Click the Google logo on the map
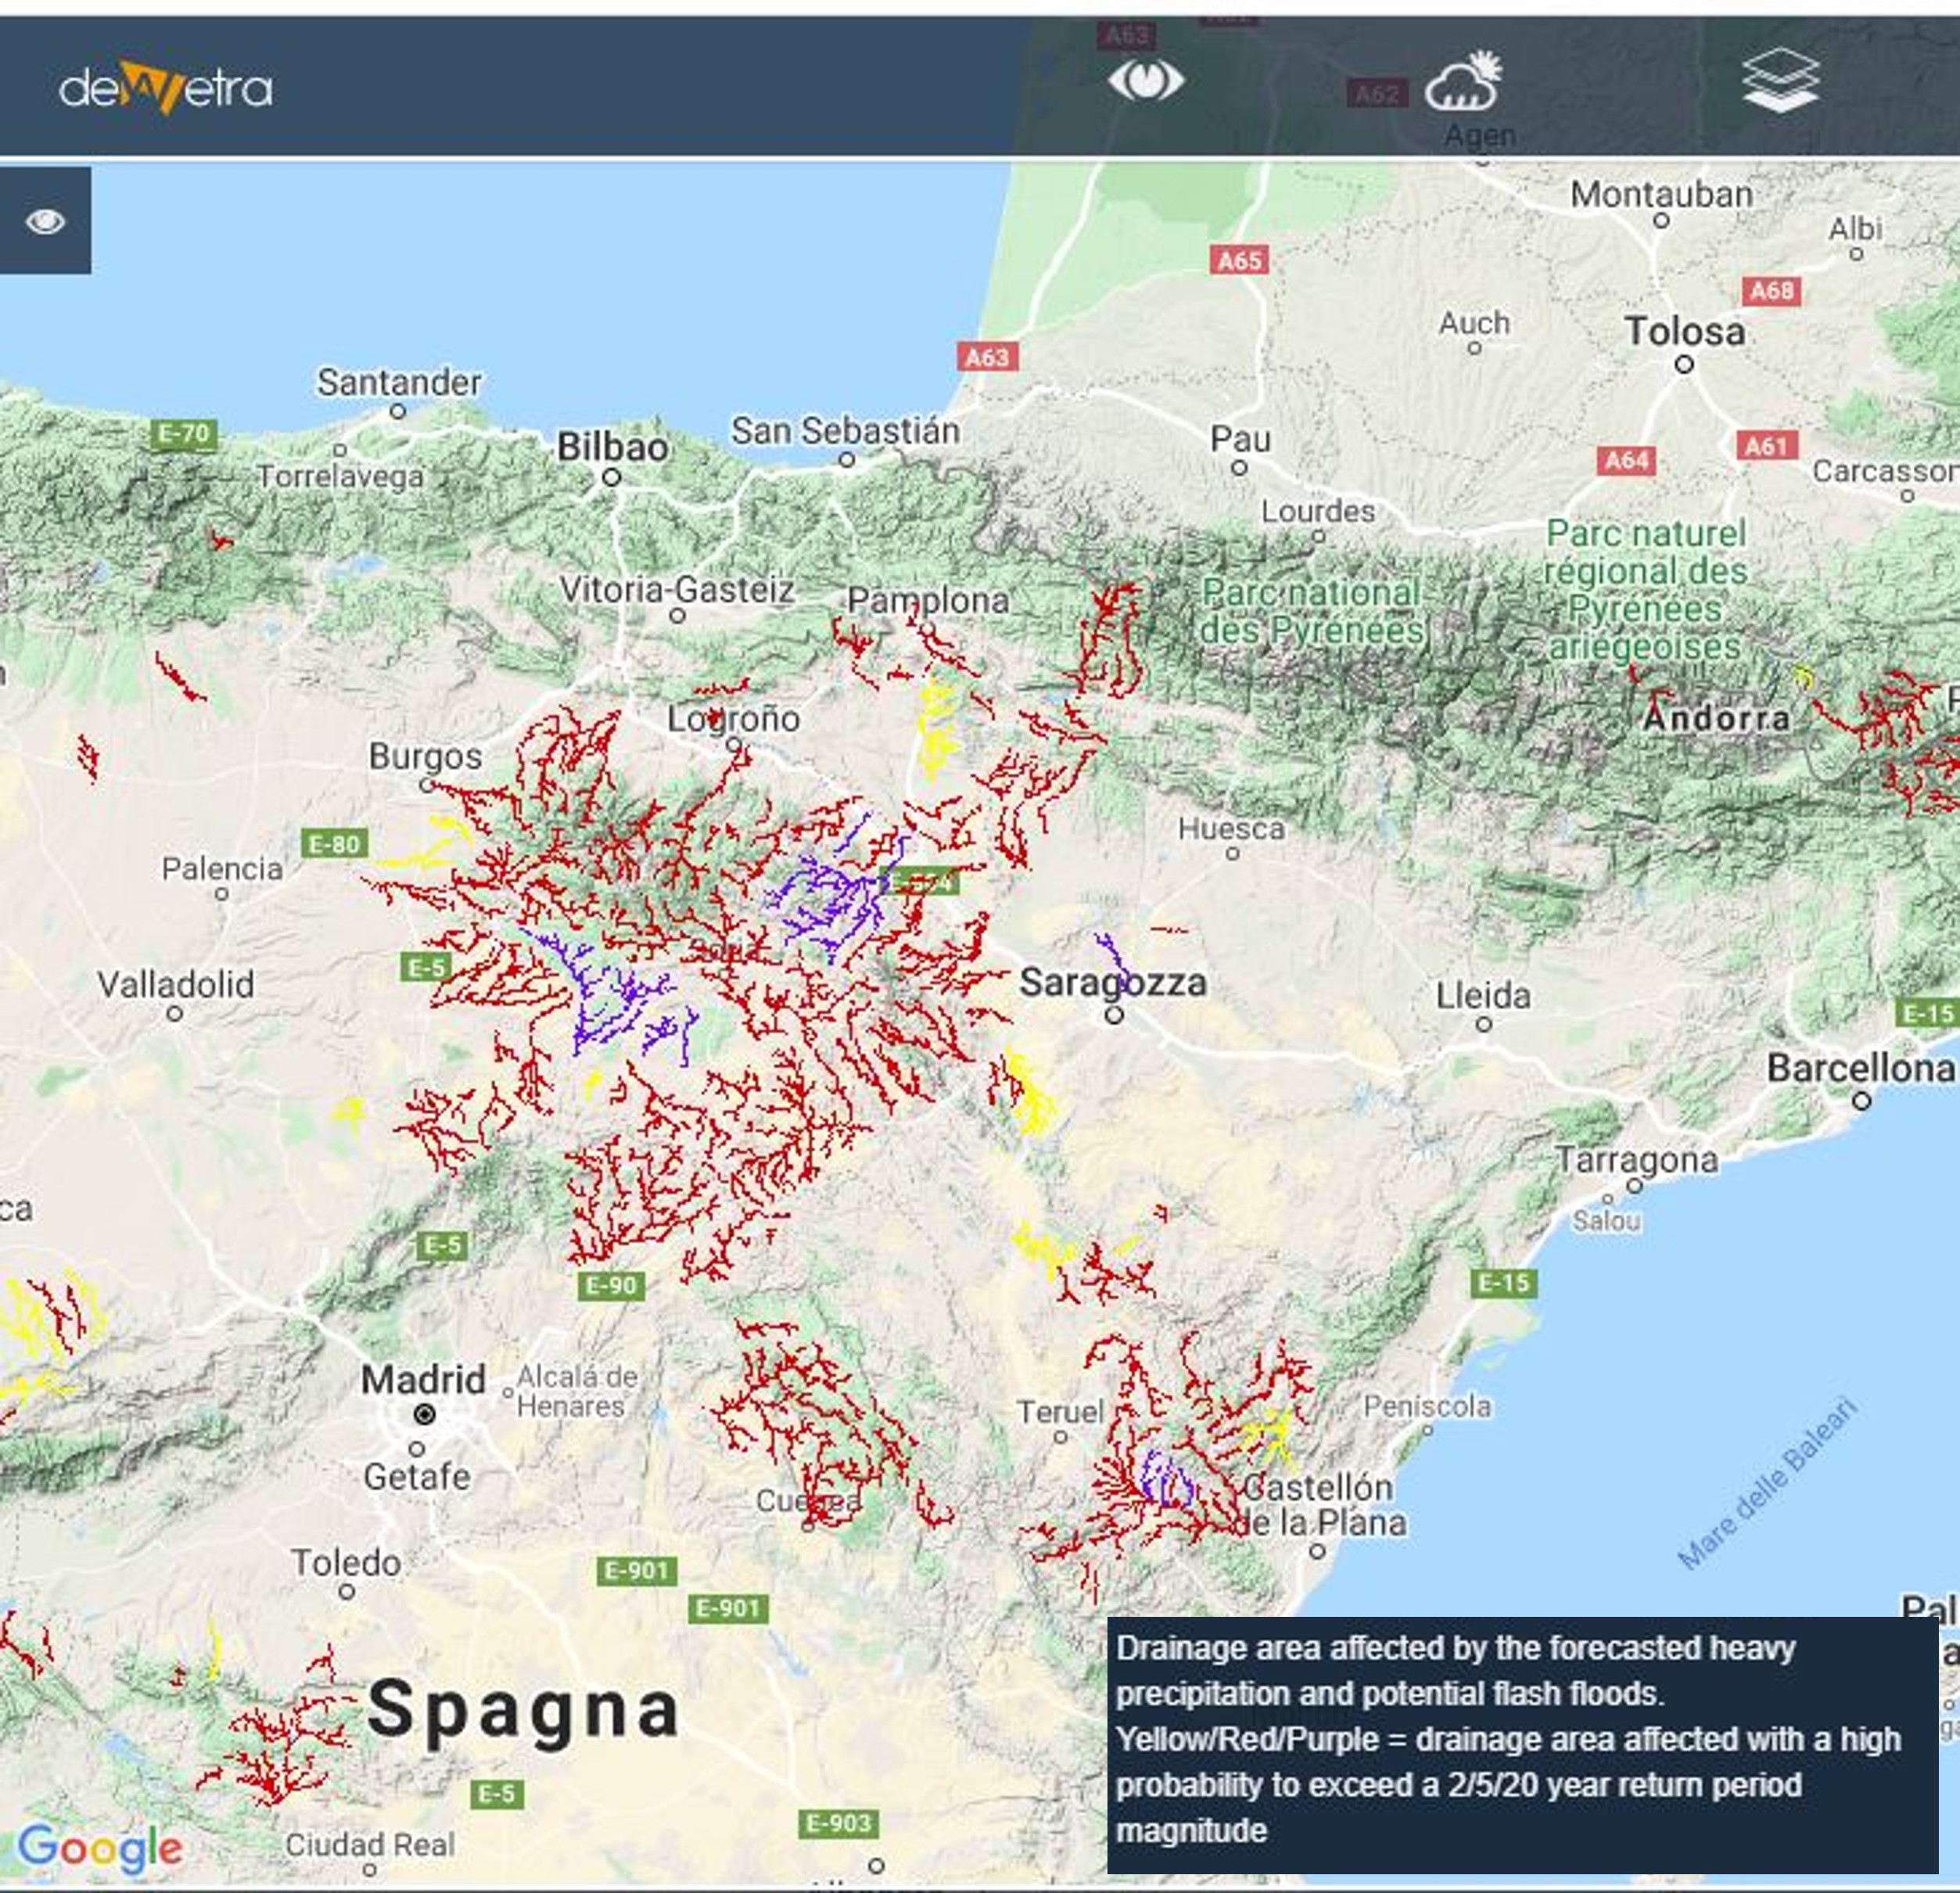1960x1893 pixels. click(101, 1848)
